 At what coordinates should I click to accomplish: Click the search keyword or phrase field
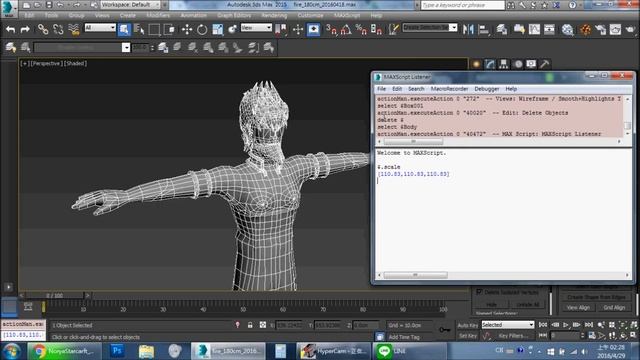pyautogui.click(x=462, y=5)
